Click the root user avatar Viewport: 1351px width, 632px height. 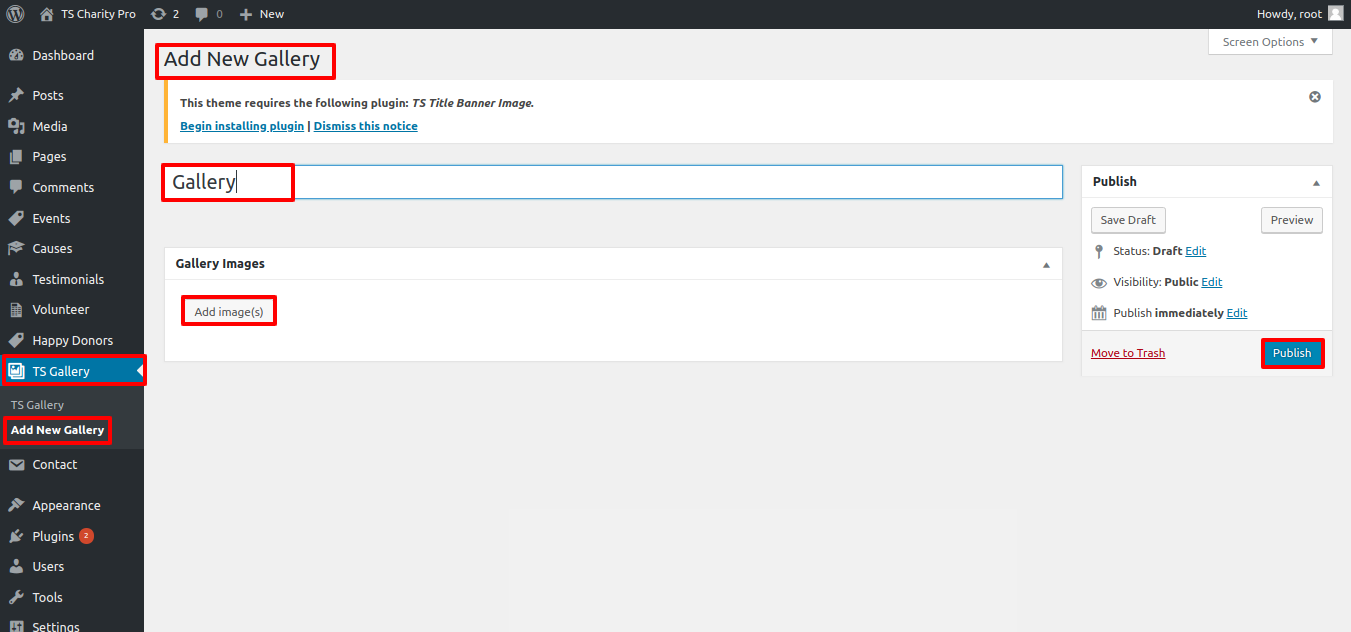click(1335, 14)
